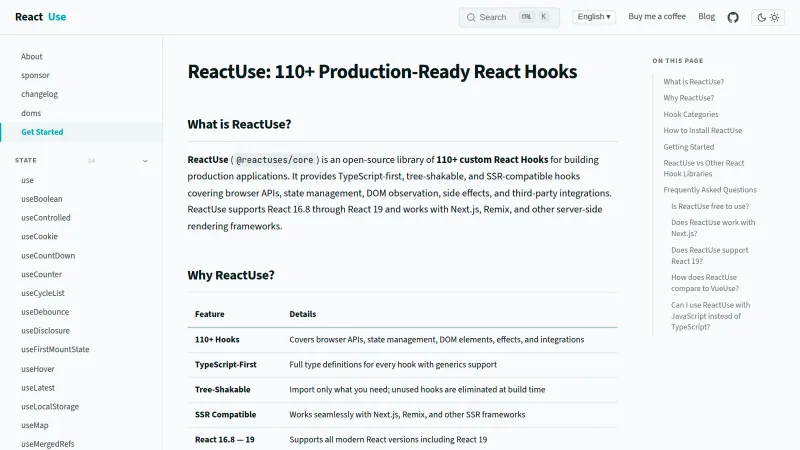Jump to Can I use ReactUse with JavaScript
Screen dimensions: 800x450
710,316
